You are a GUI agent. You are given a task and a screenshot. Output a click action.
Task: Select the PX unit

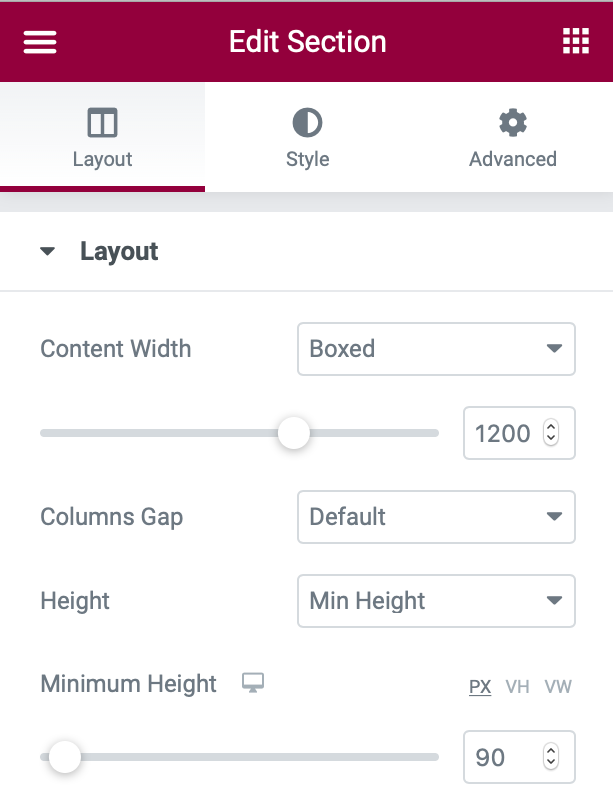pos(480,687)
